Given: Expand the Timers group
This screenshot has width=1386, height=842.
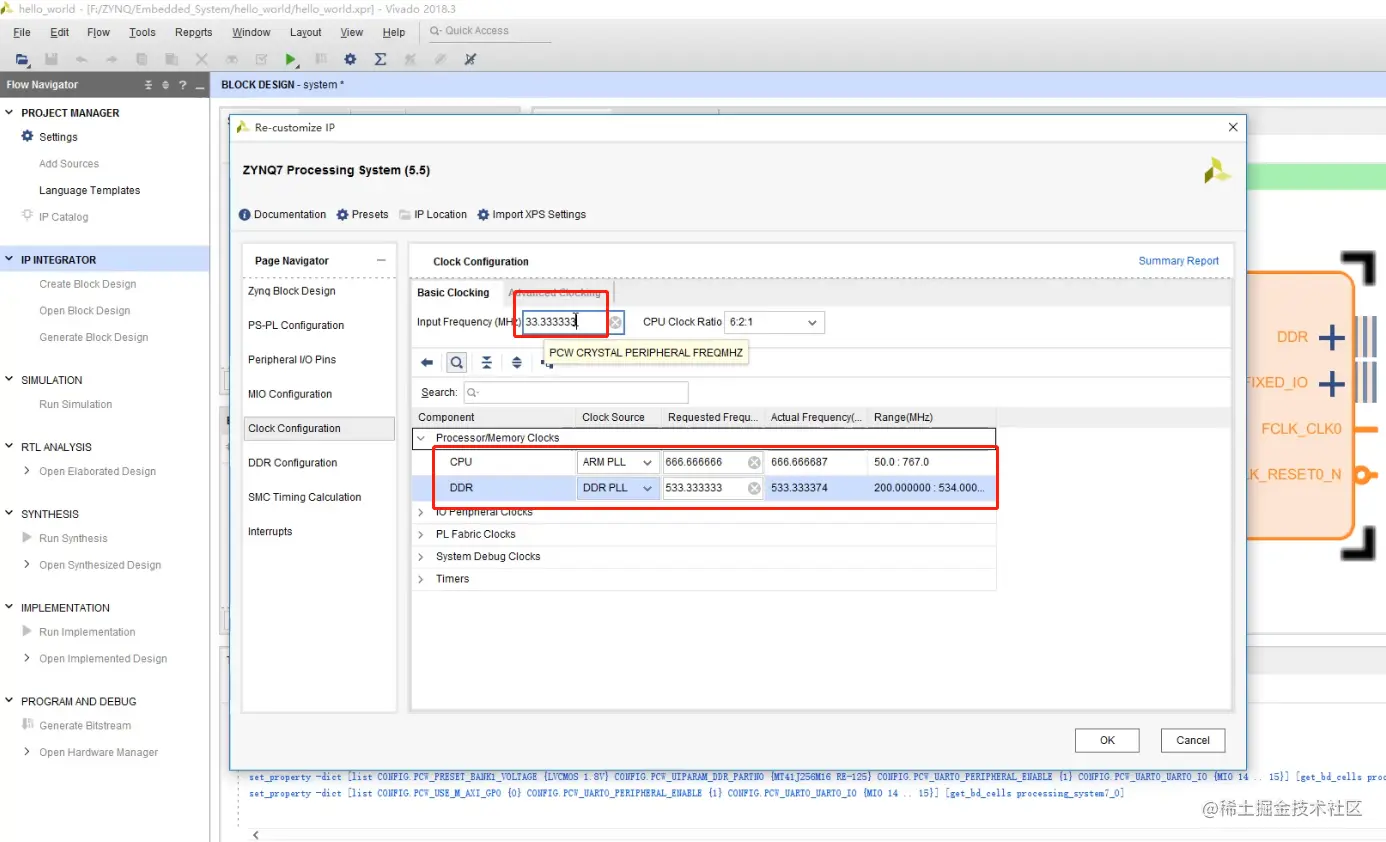Looking at the screenshot, I should pos(422,579).
